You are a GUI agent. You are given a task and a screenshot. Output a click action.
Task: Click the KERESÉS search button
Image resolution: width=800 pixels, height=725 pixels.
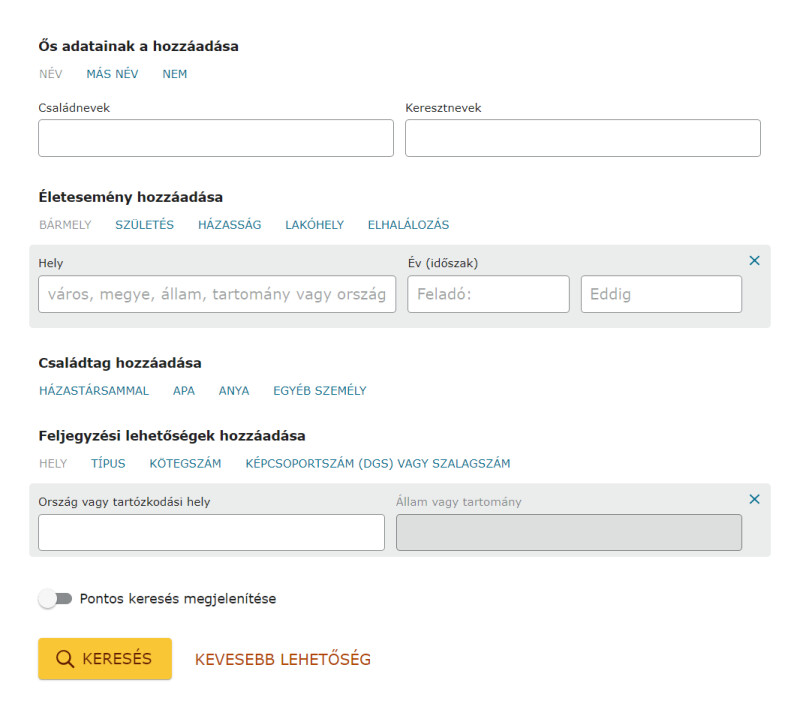coord(105,659)
